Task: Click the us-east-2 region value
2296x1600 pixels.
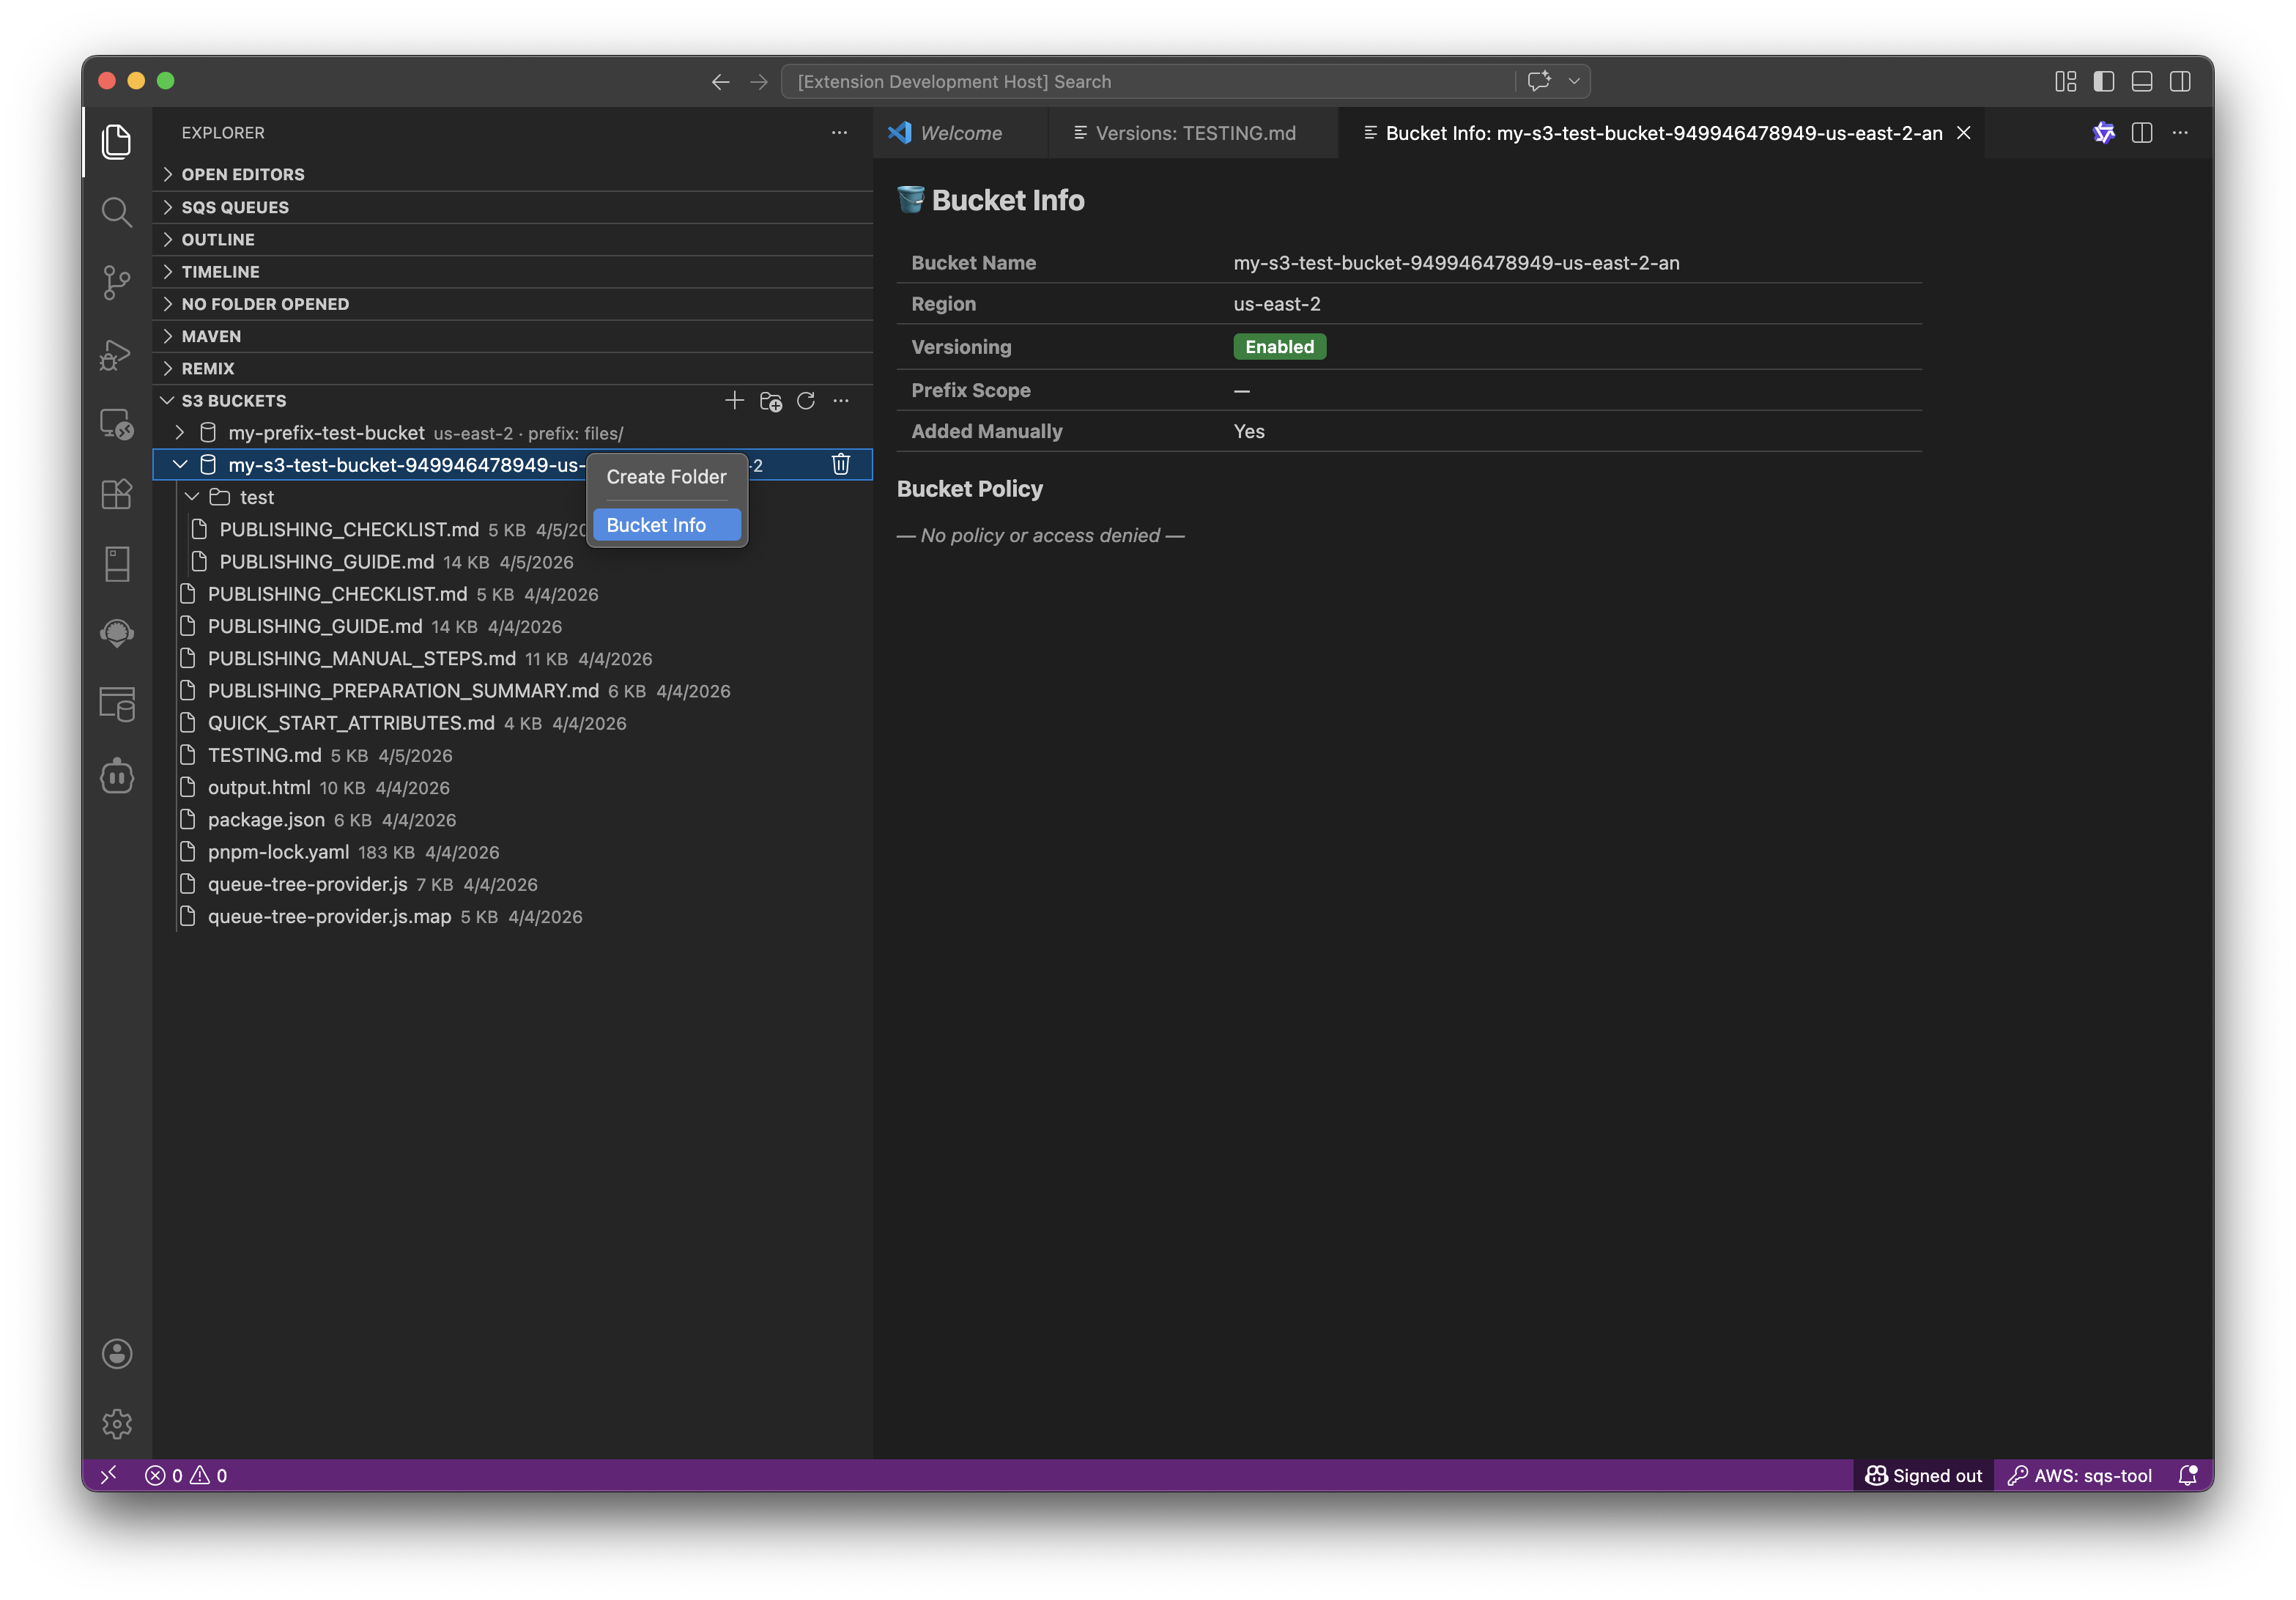Action: [1277, 304]
